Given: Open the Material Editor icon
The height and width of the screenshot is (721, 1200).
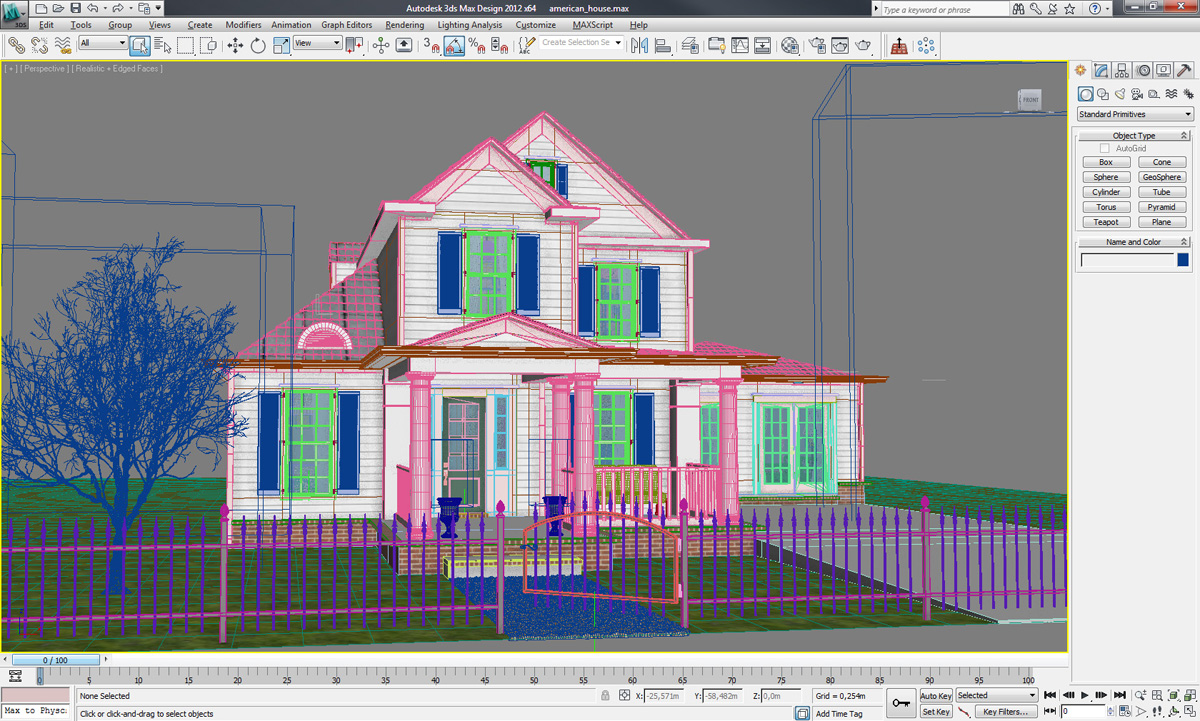Looking at the screenshot, I should [790, 45].
